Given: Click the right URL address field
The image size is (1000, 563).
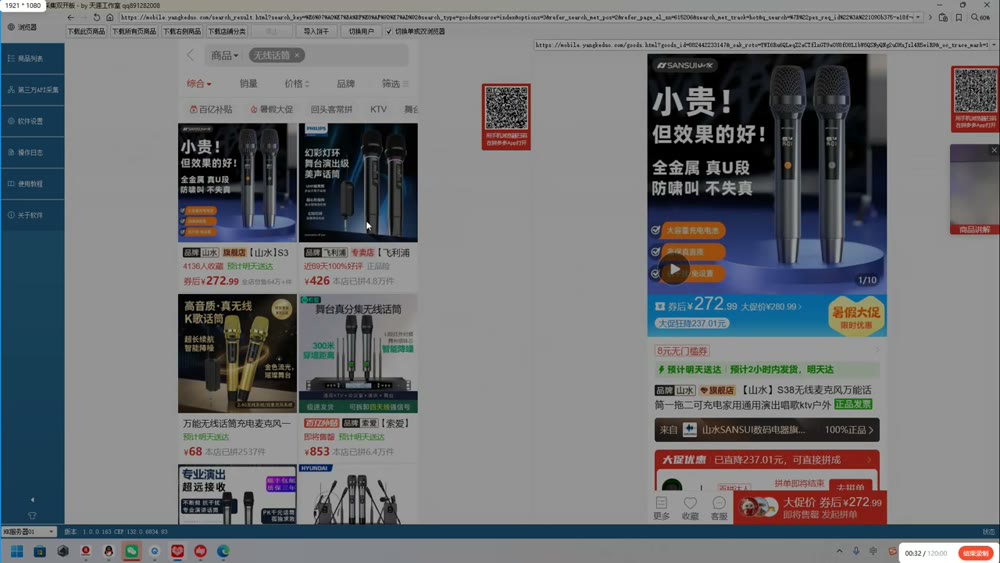Looking at the screenshot, I should pyautogui.click(x=761, y=45).
